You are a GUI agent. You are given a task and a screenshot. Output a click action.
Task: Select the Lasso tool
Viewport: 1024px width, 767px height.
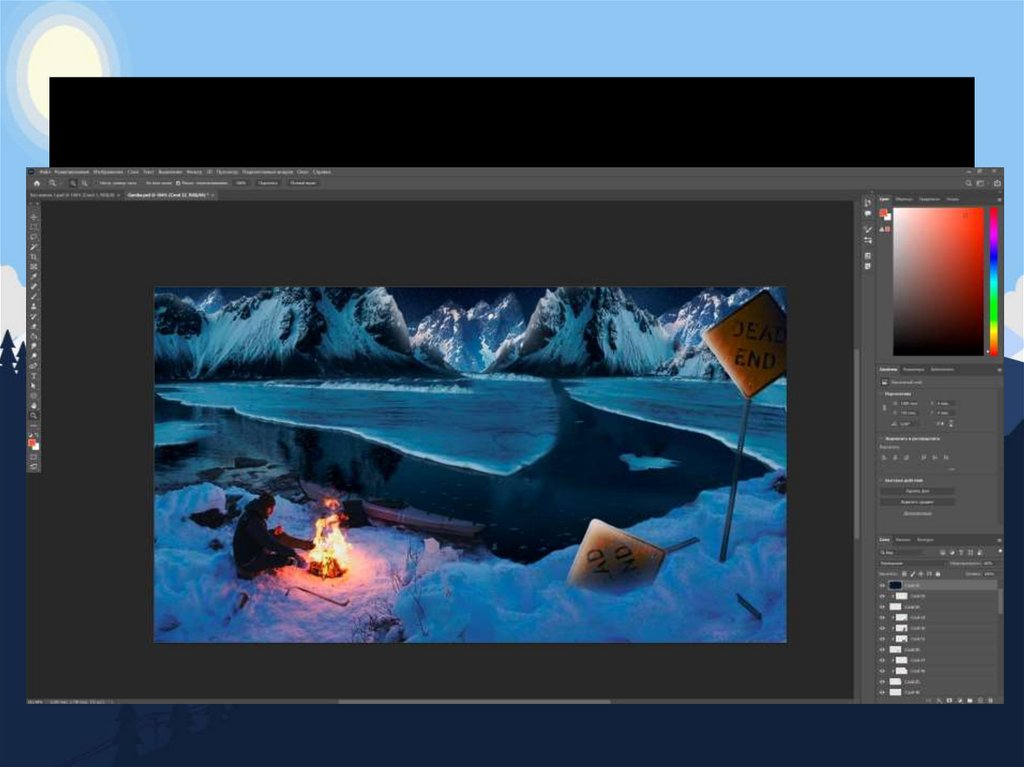34,237
